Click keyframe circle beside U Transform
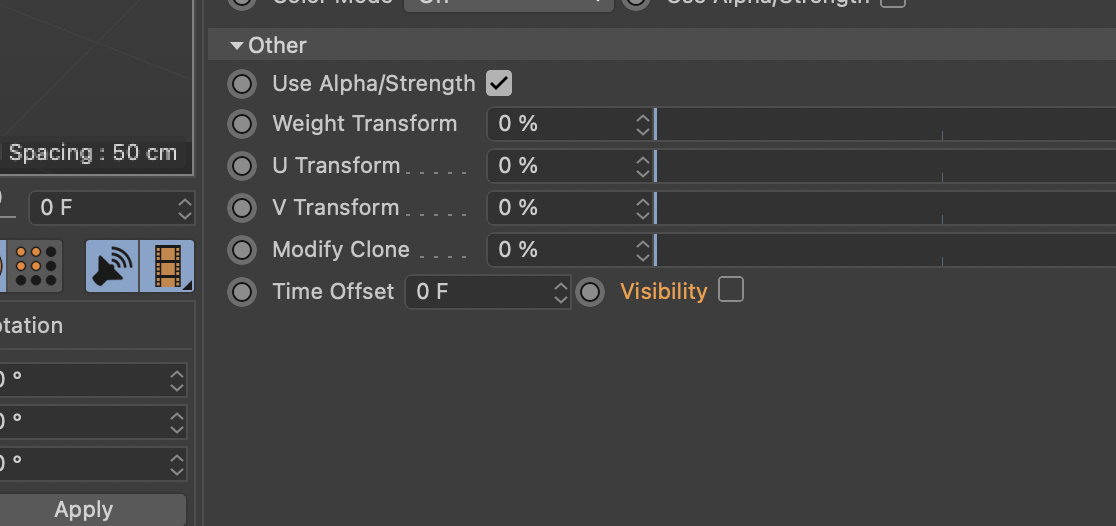This screenshot has width=1116, height=526. coord(242,166)
